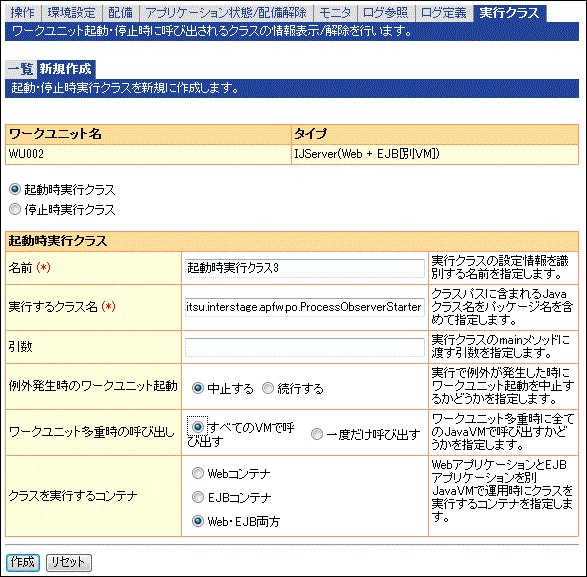This screenshot has width=587, height=577.
Task: Click the empty 引数 input field
Action: click(305, 347)
